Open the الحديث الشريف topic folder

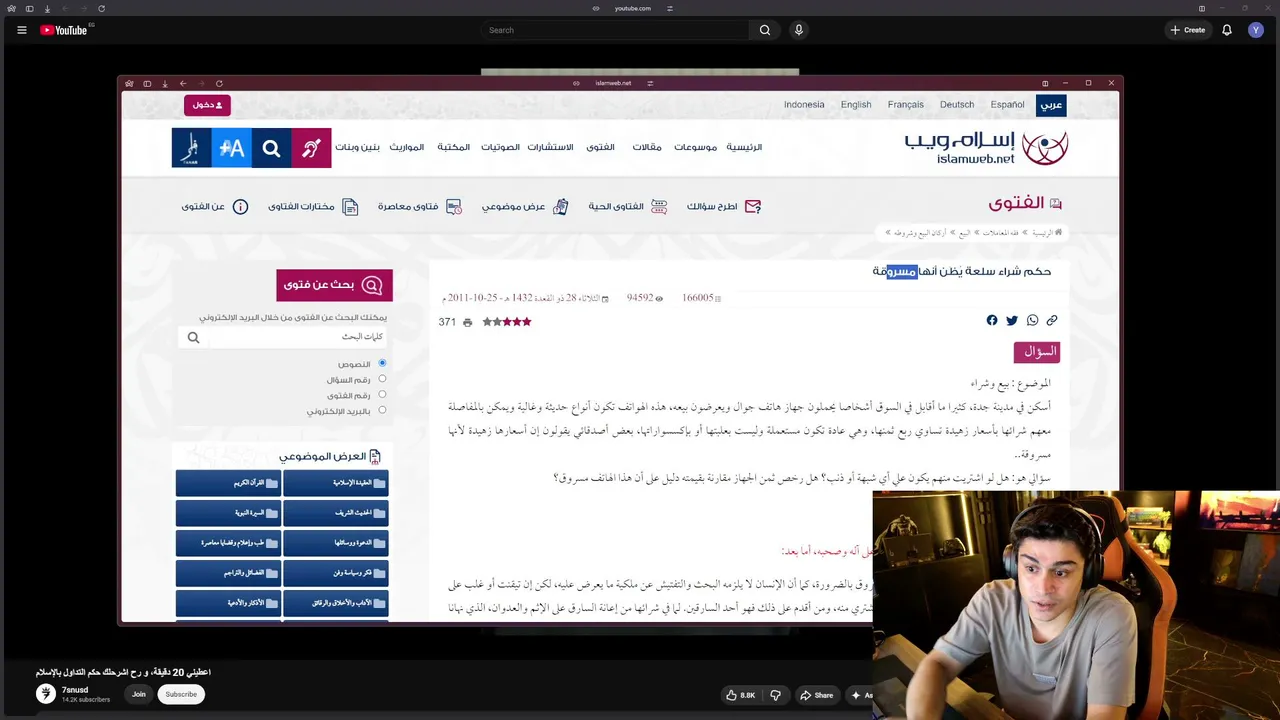tap(336, 513)
